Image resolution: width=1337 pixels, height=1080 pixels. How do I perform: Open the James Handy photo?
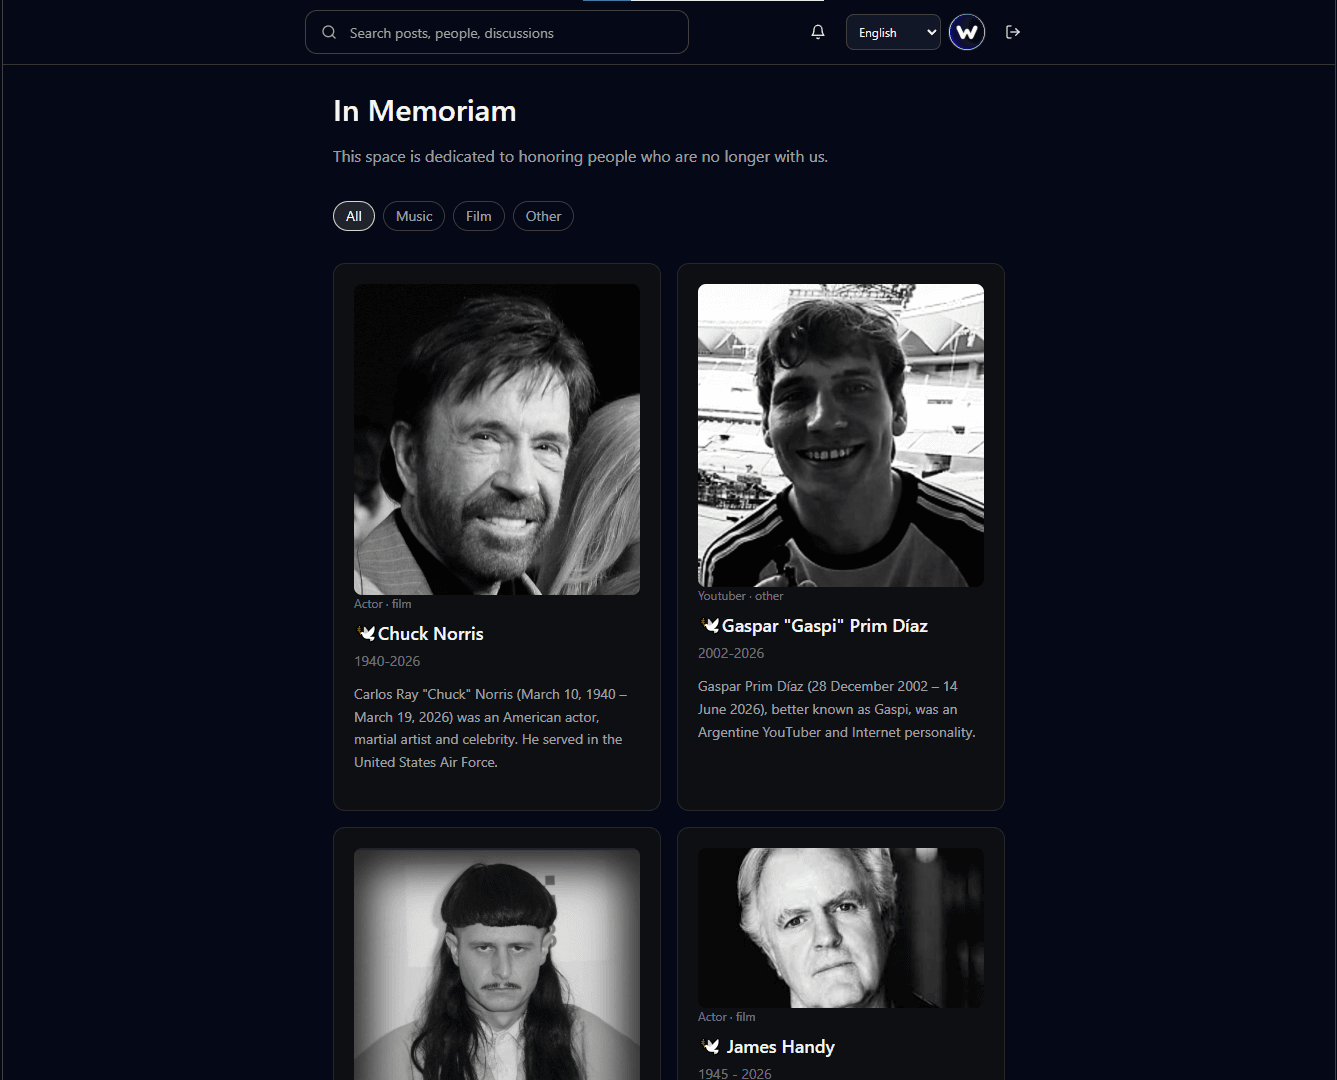(x=841, y=928)
